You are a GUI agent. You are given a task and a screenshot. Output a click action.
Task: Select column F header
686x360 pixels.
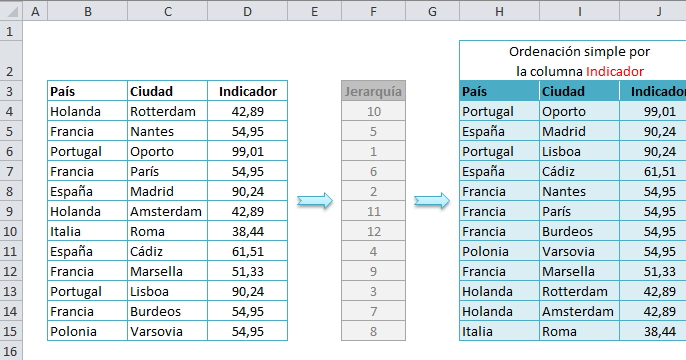373,11
